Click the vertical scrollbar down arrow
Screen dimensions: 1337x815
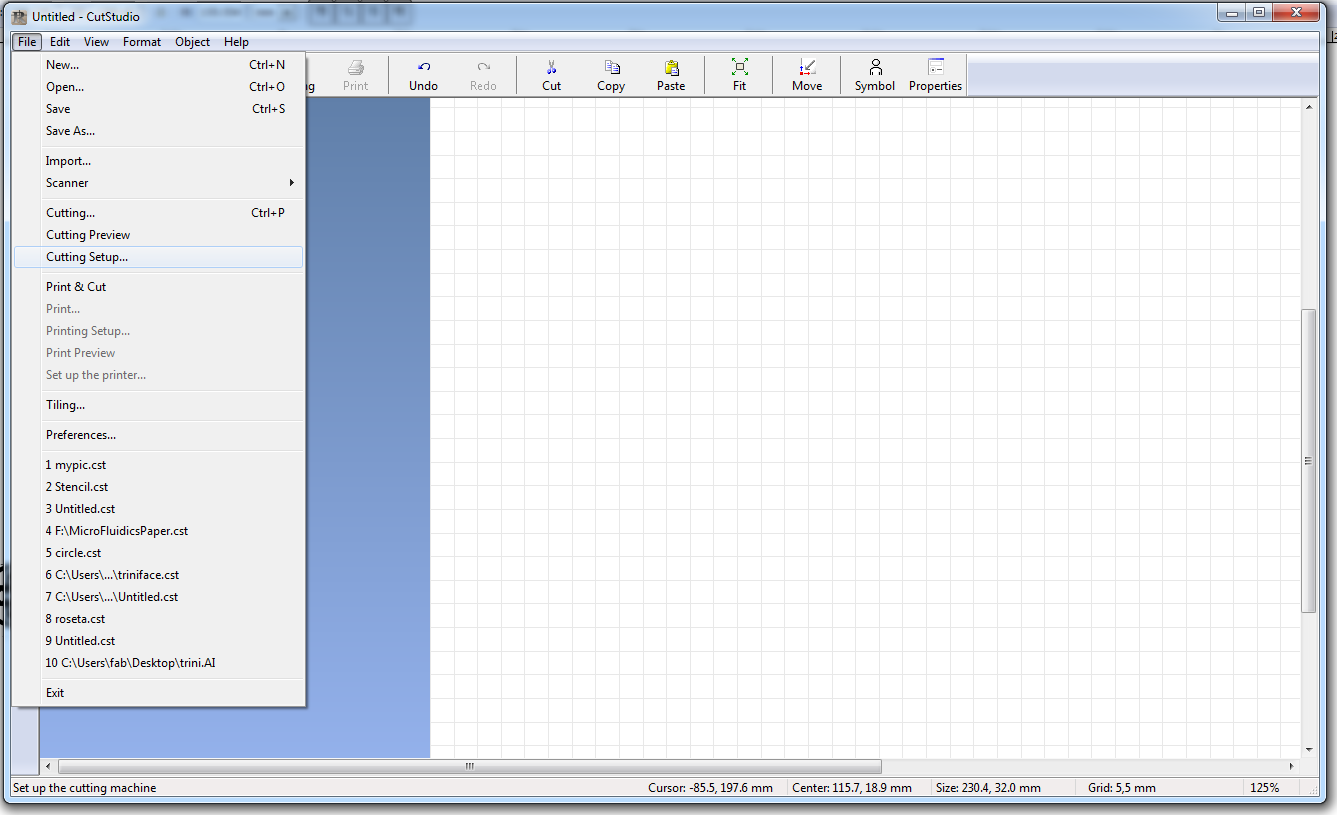pyautogui.click(x=1309, y=750)
